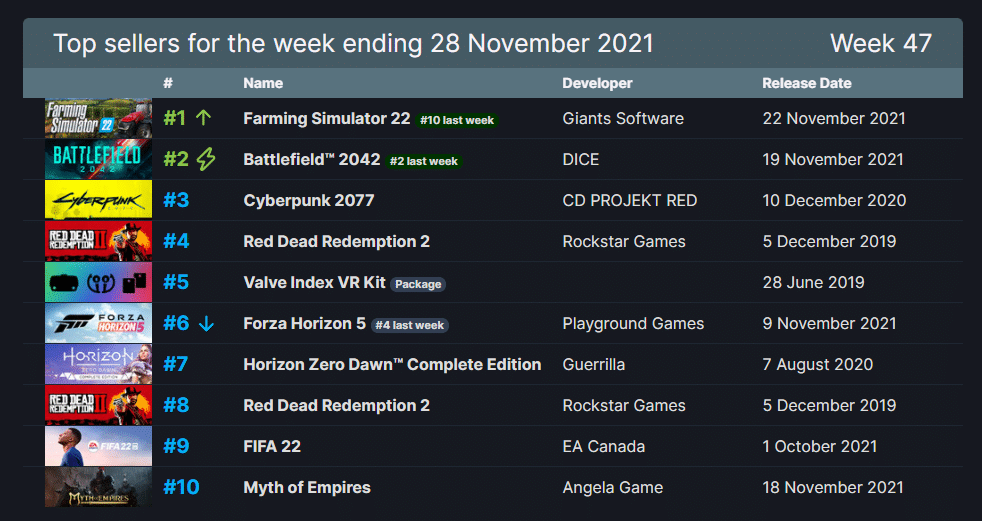
Task: Click the Name column header
Action: click(263, 83)
